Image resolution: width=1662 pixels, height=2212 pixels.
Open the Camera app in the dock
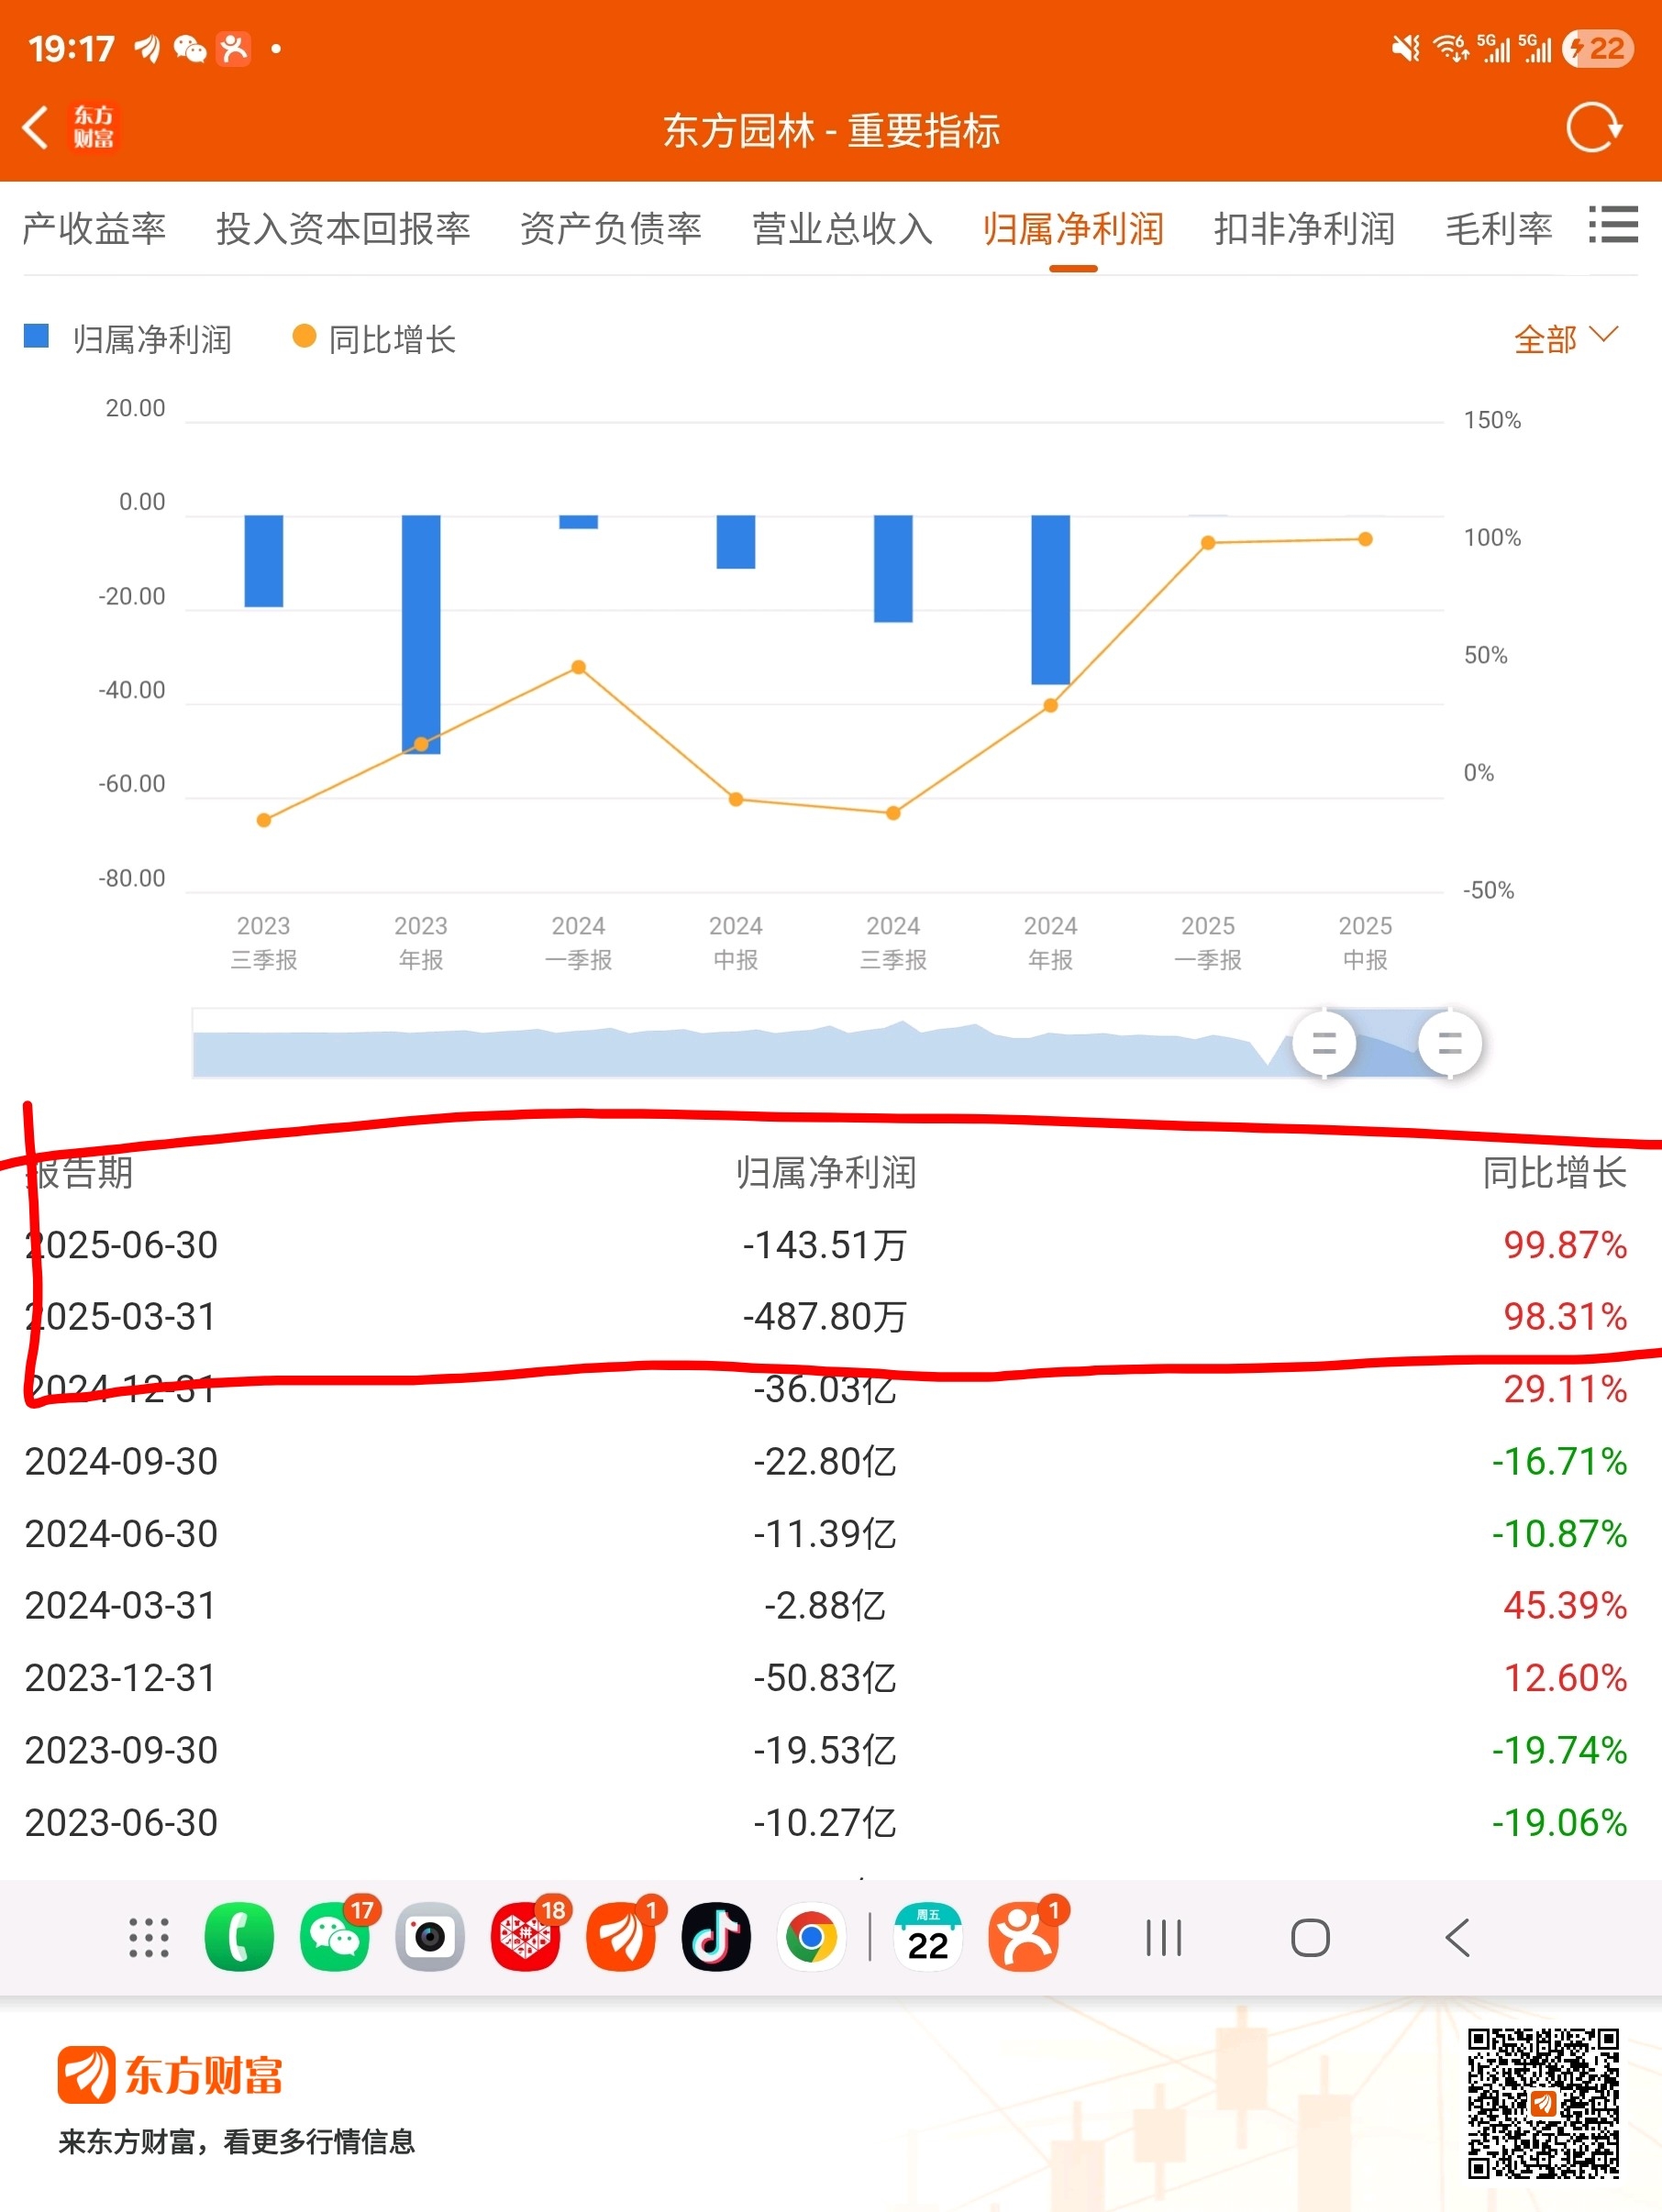[x=430, y=1938]
